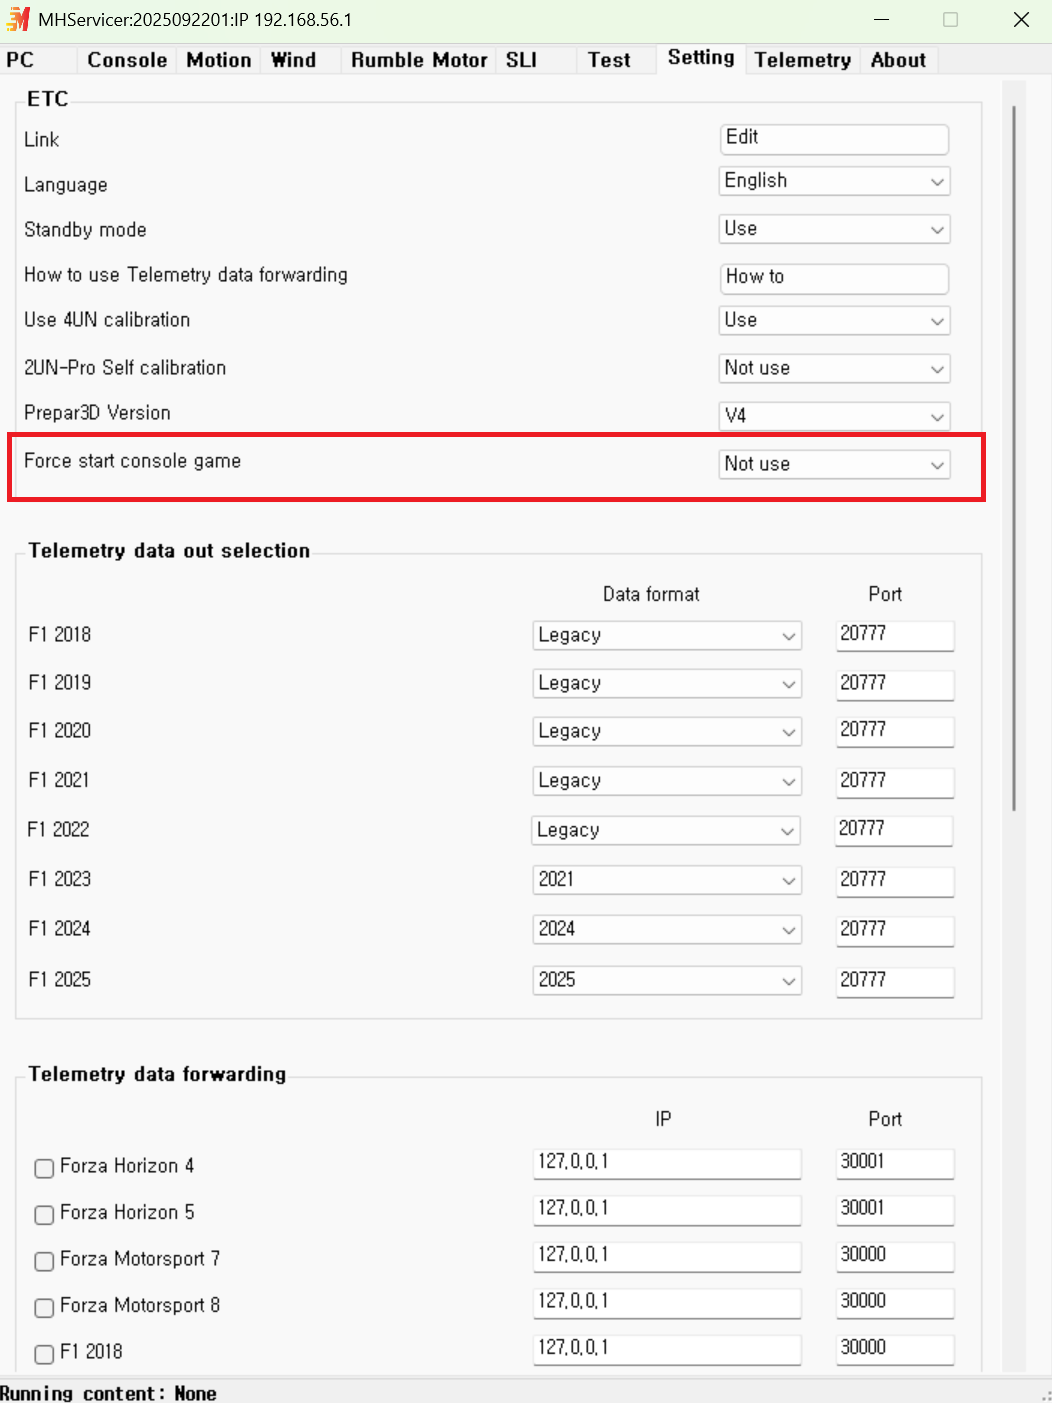
Task: Open F1 2020 data format dropdown
Action: (667, 731)
